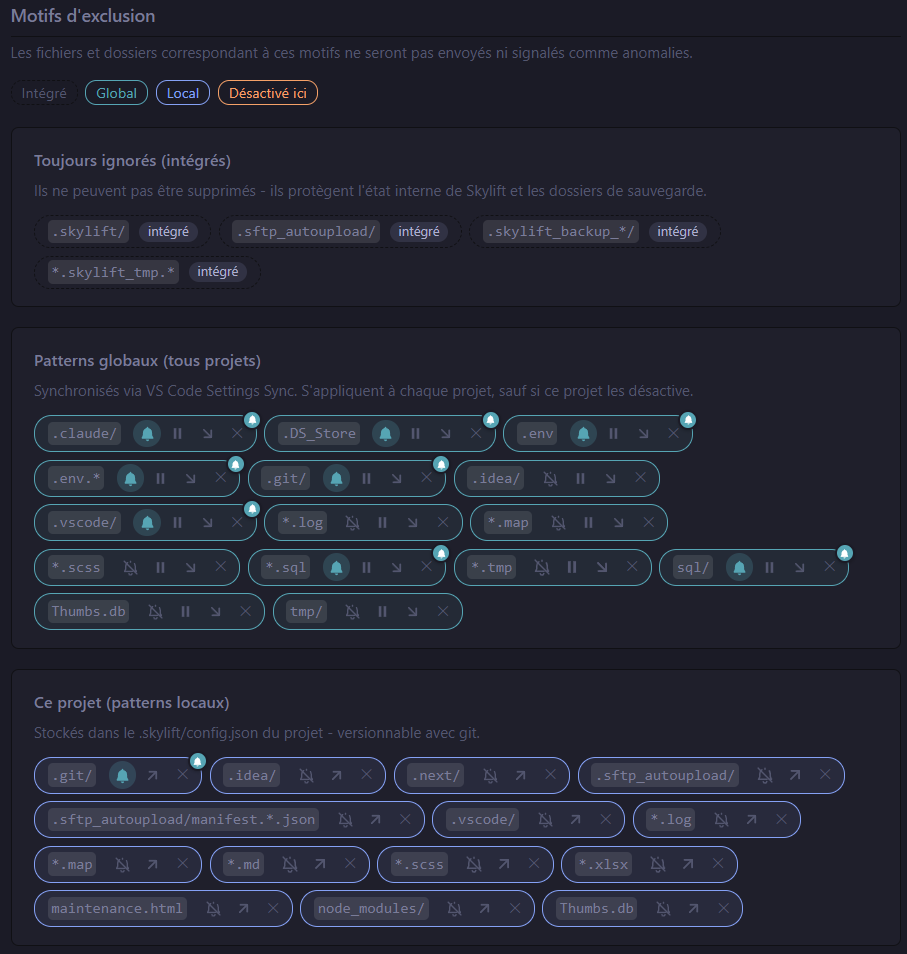Pause the .claude/ global pattern
This screenshot has width=907, height=954.
pos(178,434)
